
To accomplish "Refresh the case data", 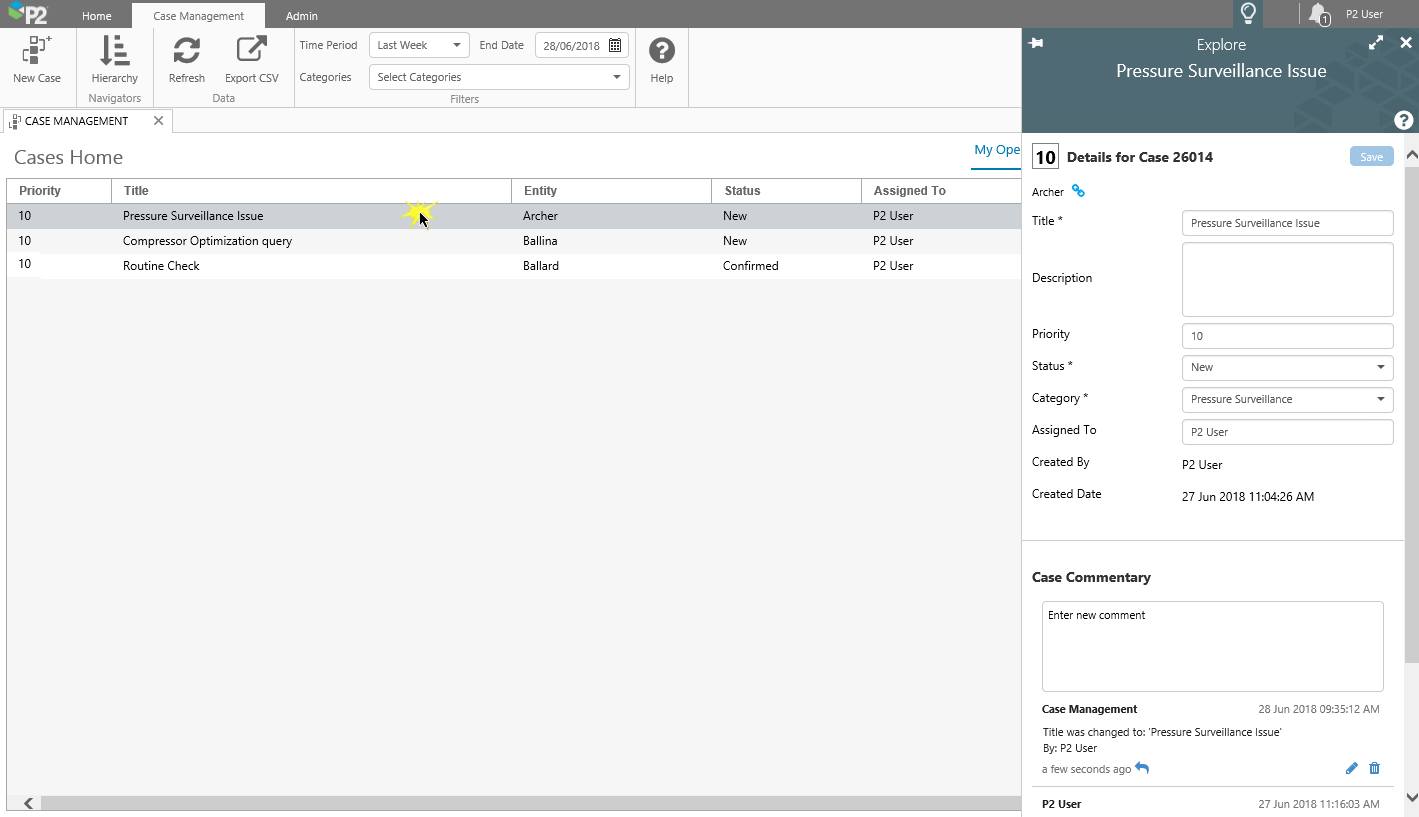I will (187, 52).
